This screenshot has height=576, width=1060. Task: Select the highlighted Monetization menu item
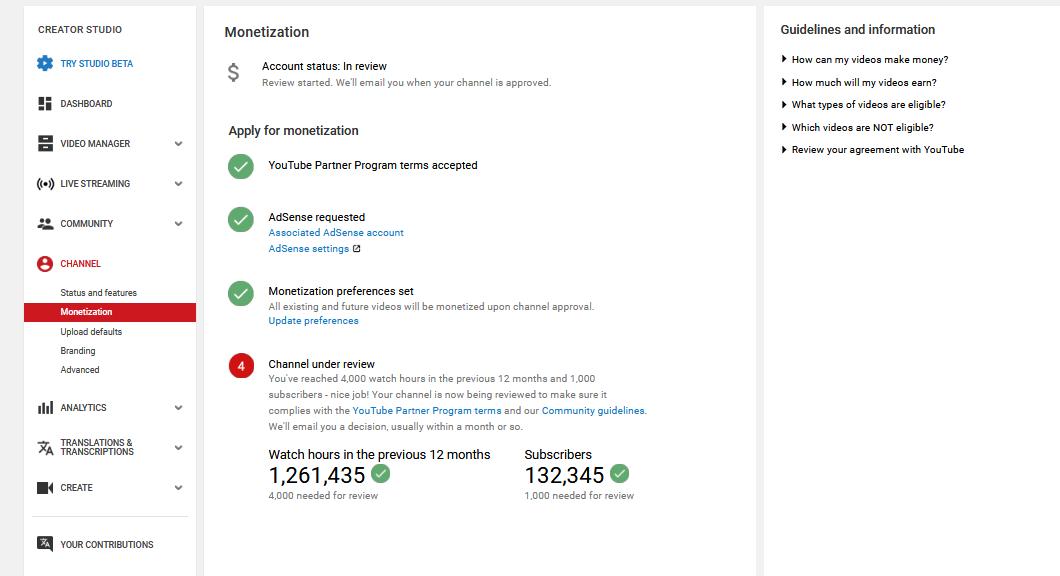[x=110, y=312]
